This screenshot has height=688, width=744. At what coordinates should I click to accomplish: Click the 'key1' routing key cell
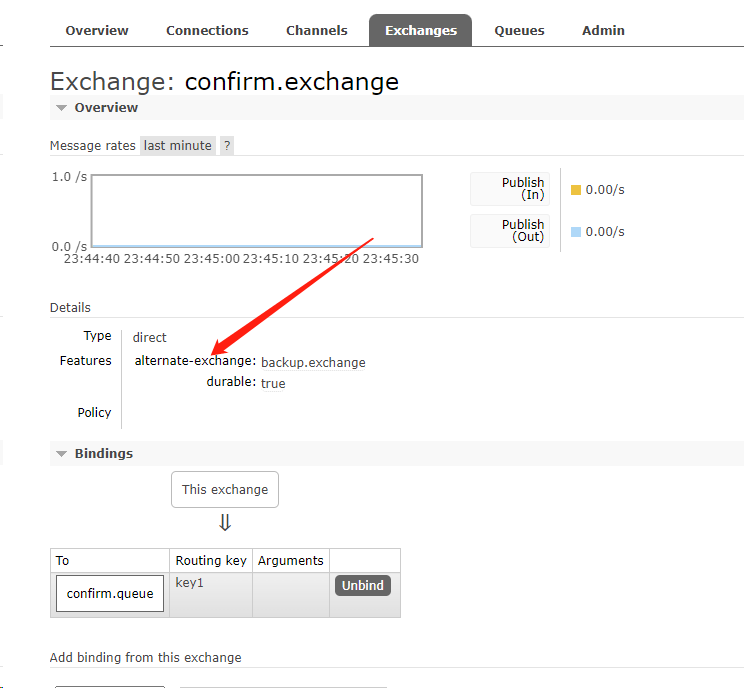pos(211,595)
